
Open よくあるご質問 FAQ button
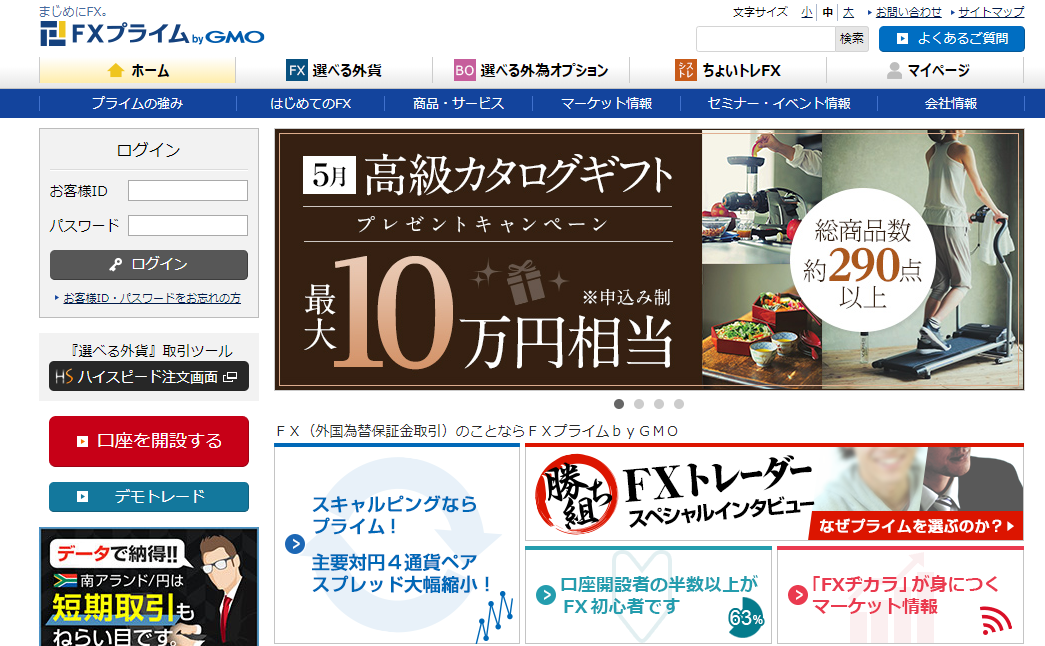pos(952,39)
